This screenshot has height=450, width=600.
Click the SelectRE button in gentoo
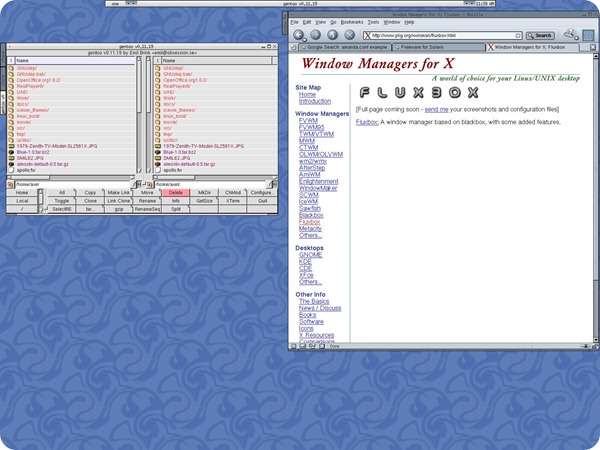(62, 209)
